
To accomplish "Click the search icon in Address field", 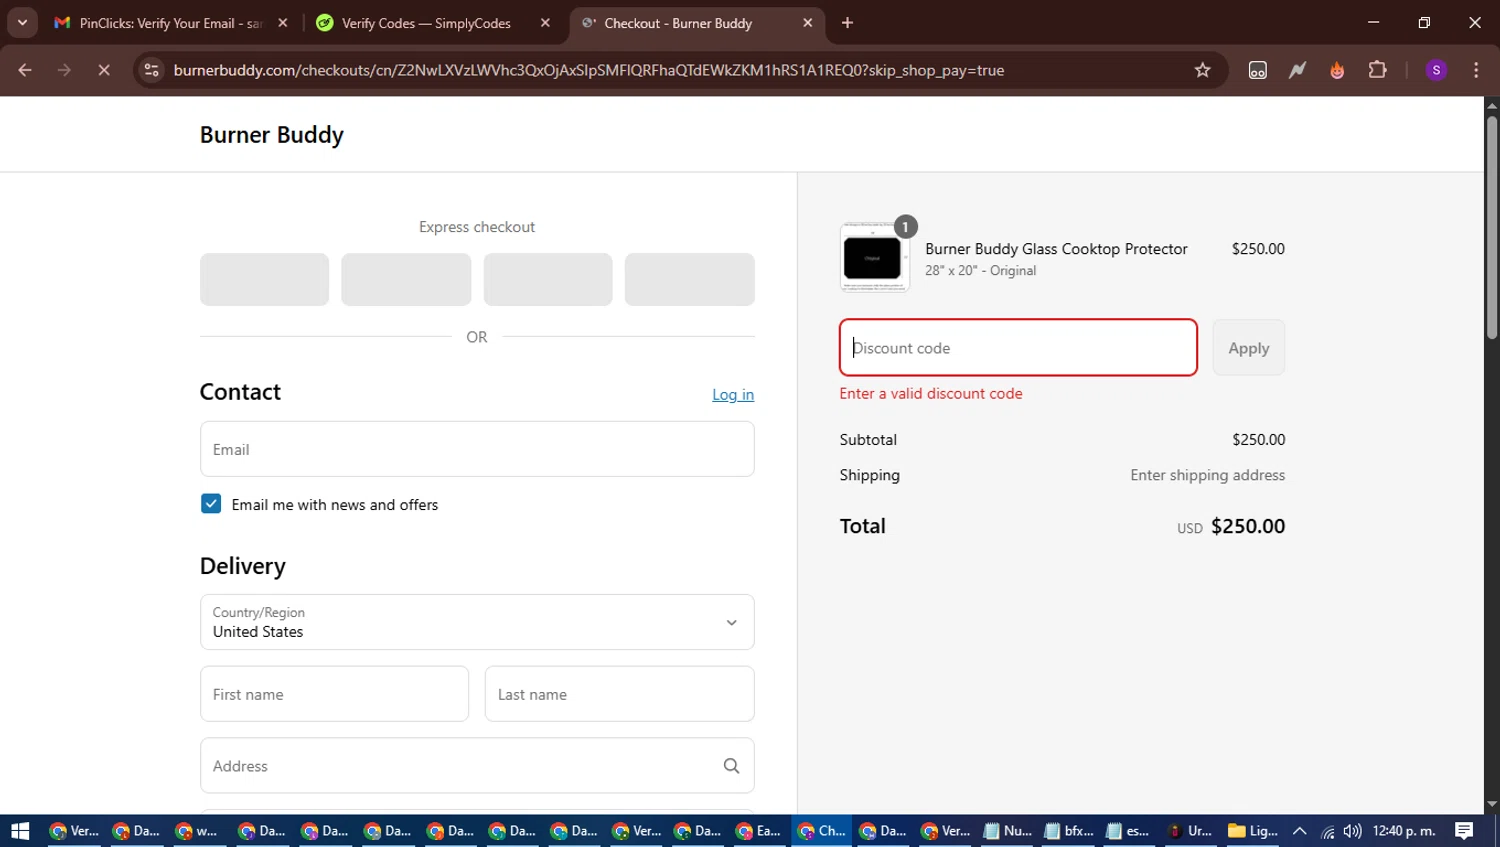I will pos(731,766).
